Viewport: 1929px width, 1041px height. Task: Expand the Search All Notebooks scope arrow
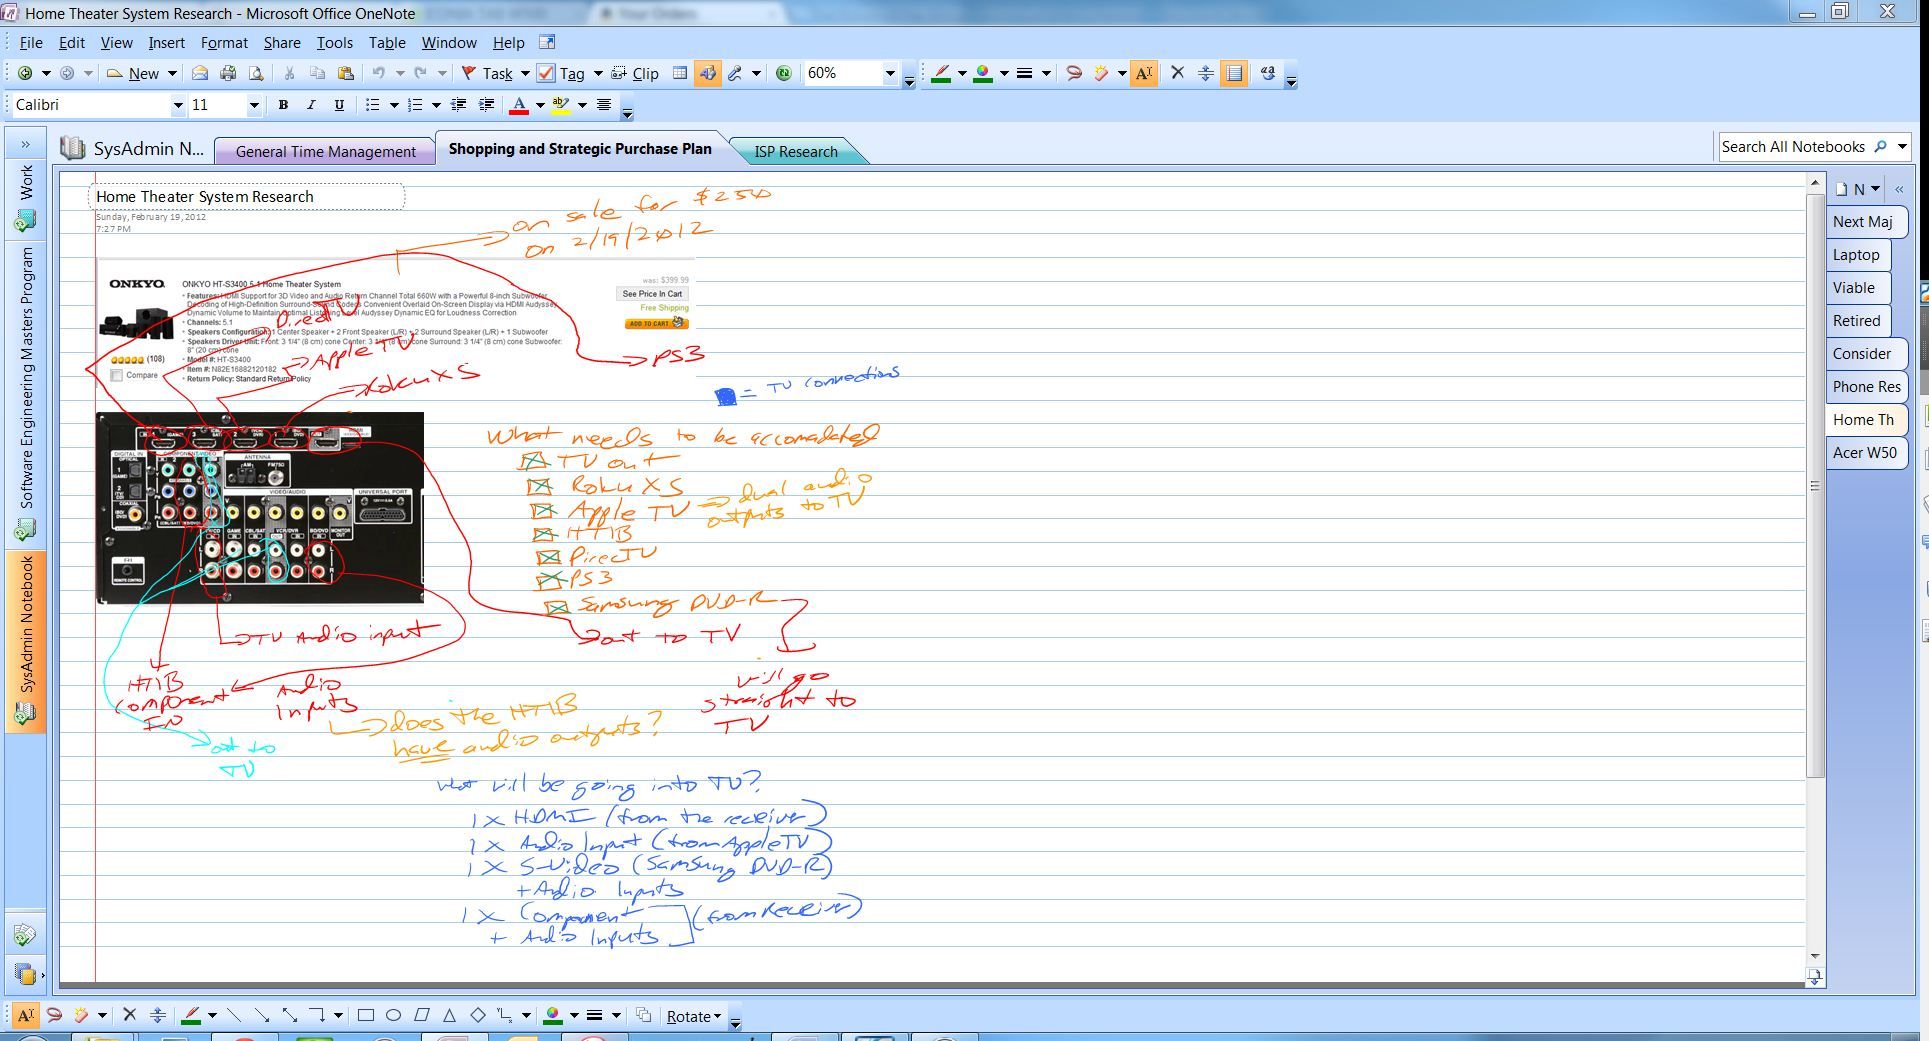(1902, 147)
